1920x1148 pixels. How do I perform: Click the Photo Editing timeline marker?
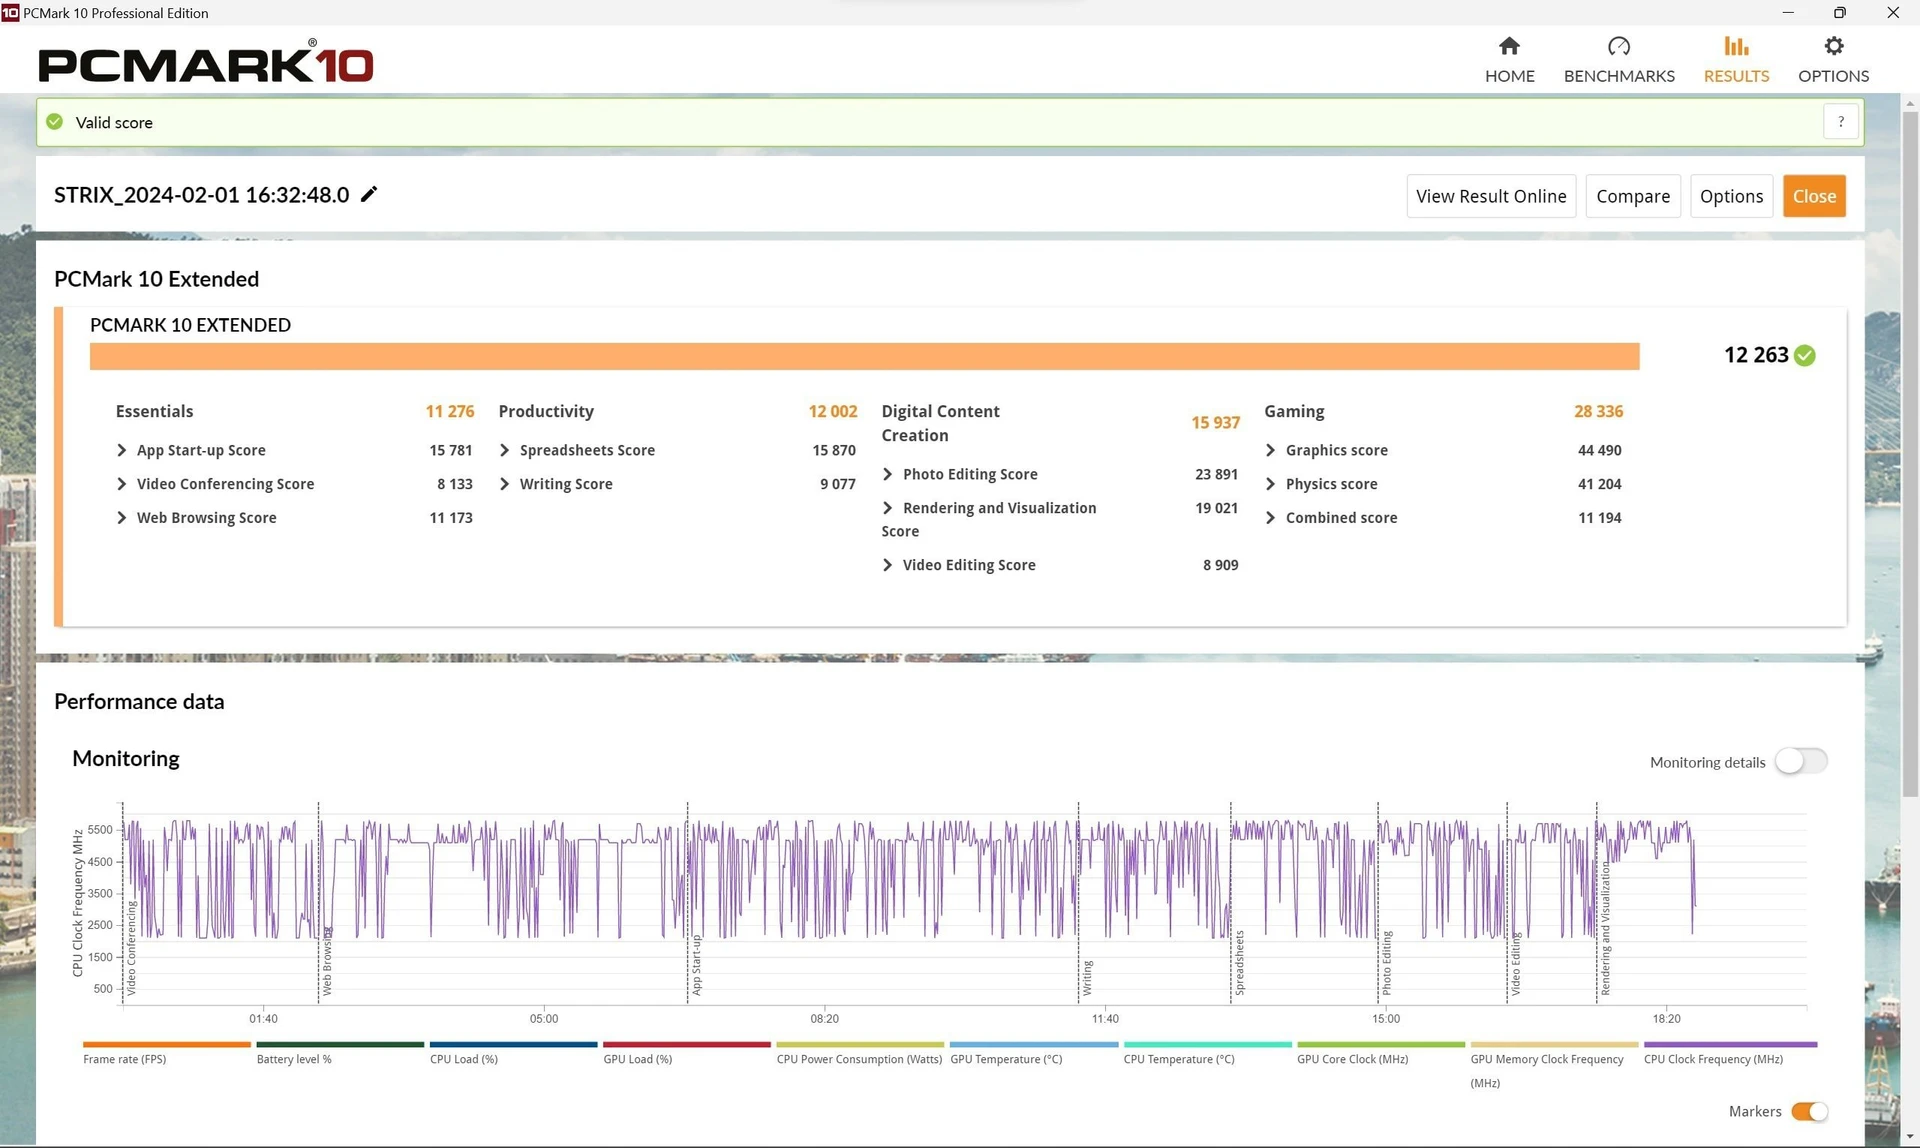1387,963
